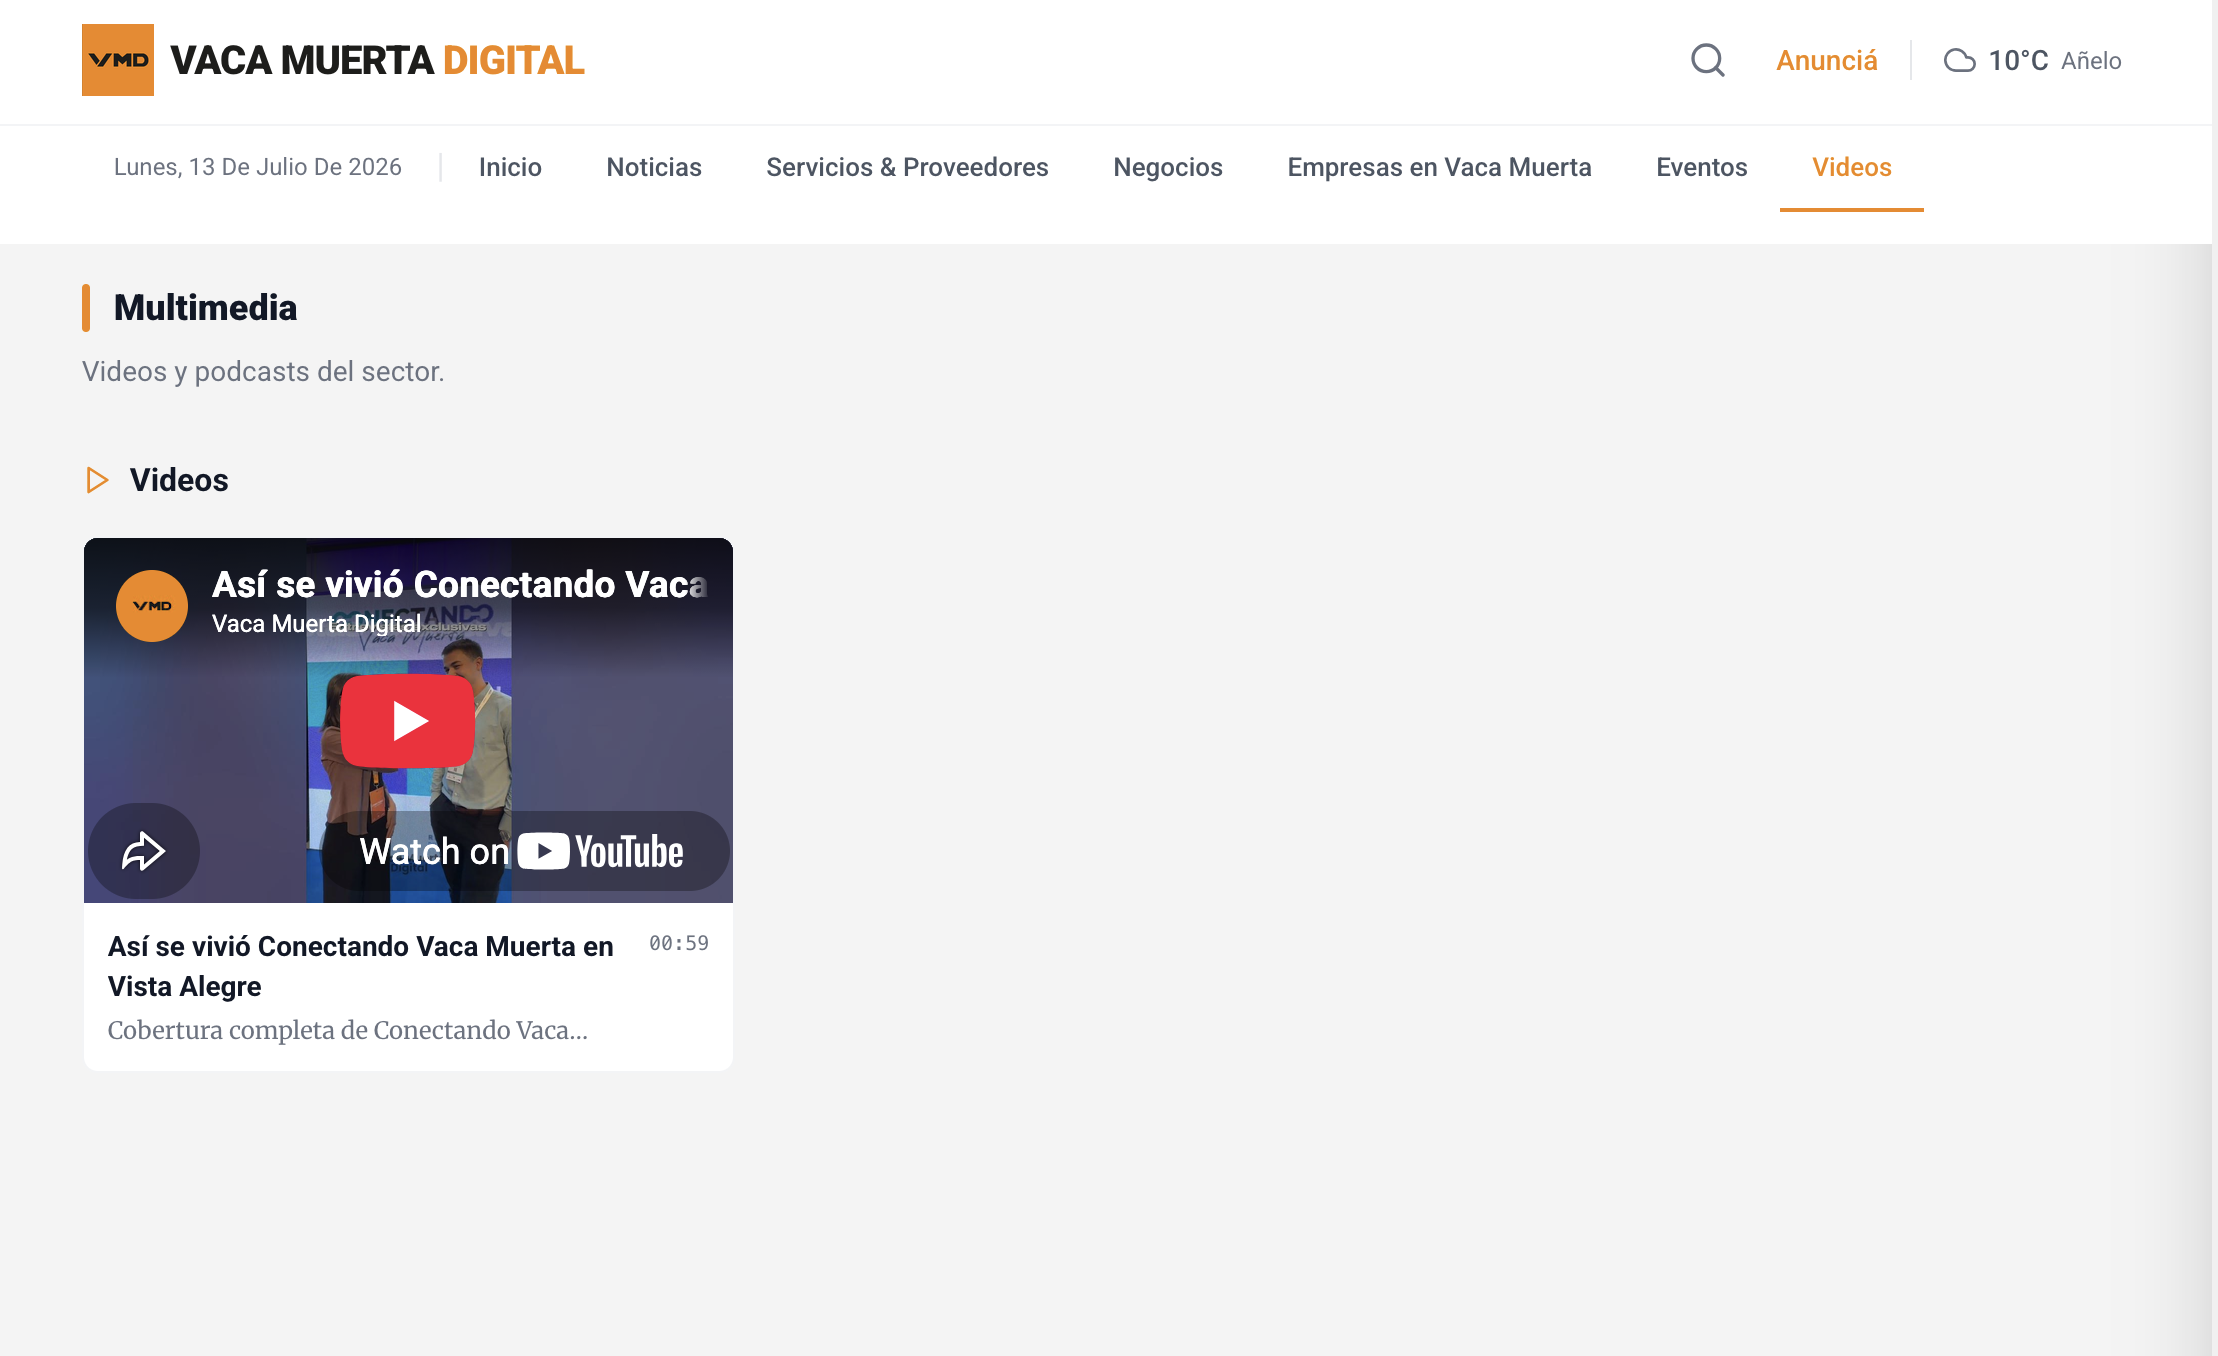Image resolution: width=2218 pixels, height=1356 pixels.
Task: Click the video share arrow icon
Action: (x=144, y=851)
